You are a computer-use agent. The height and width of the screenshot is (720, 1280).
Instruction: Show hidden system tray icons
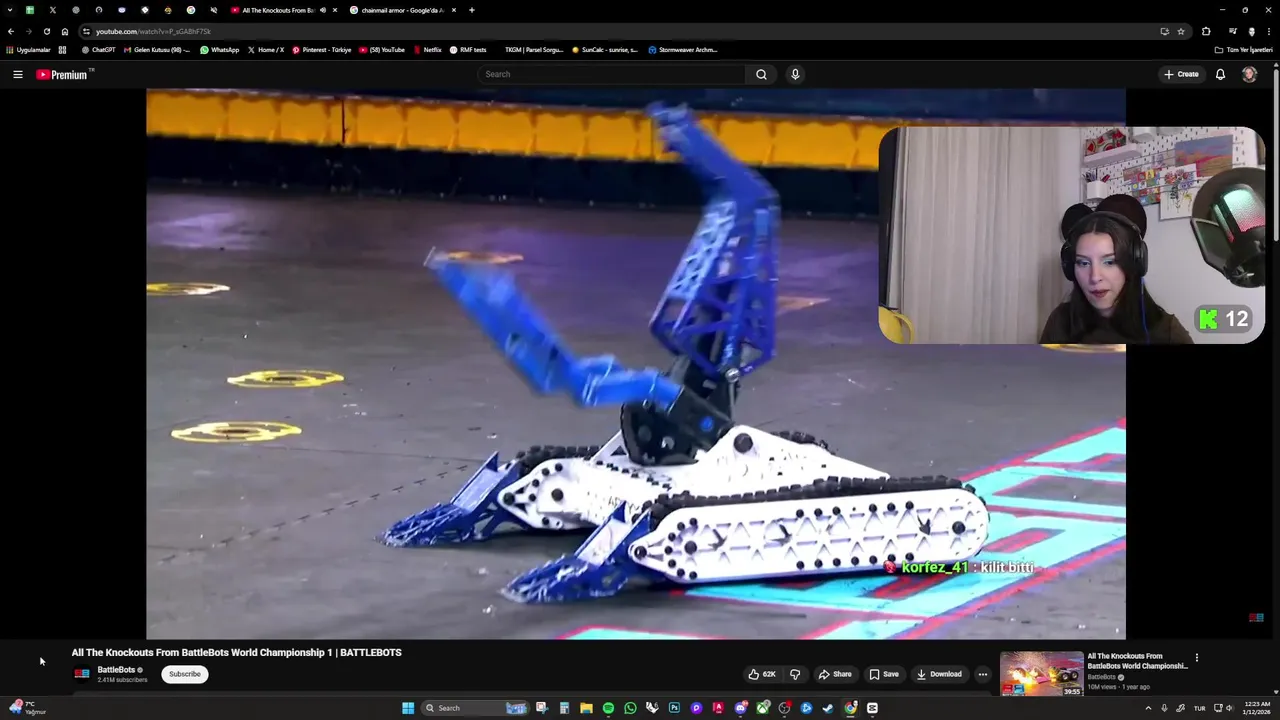click(x=1148, y=708)
